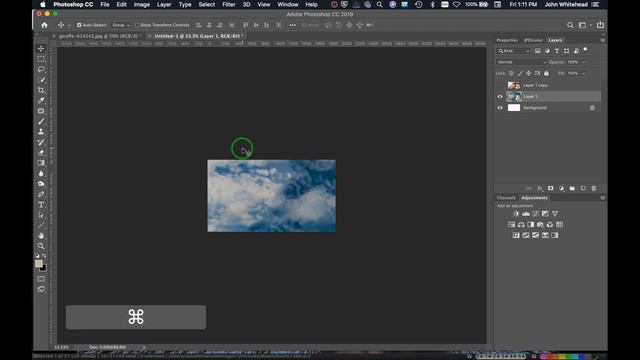Open Adjustments panel flyout menu
The image size is (640, 360).
[x=602, y=198]
